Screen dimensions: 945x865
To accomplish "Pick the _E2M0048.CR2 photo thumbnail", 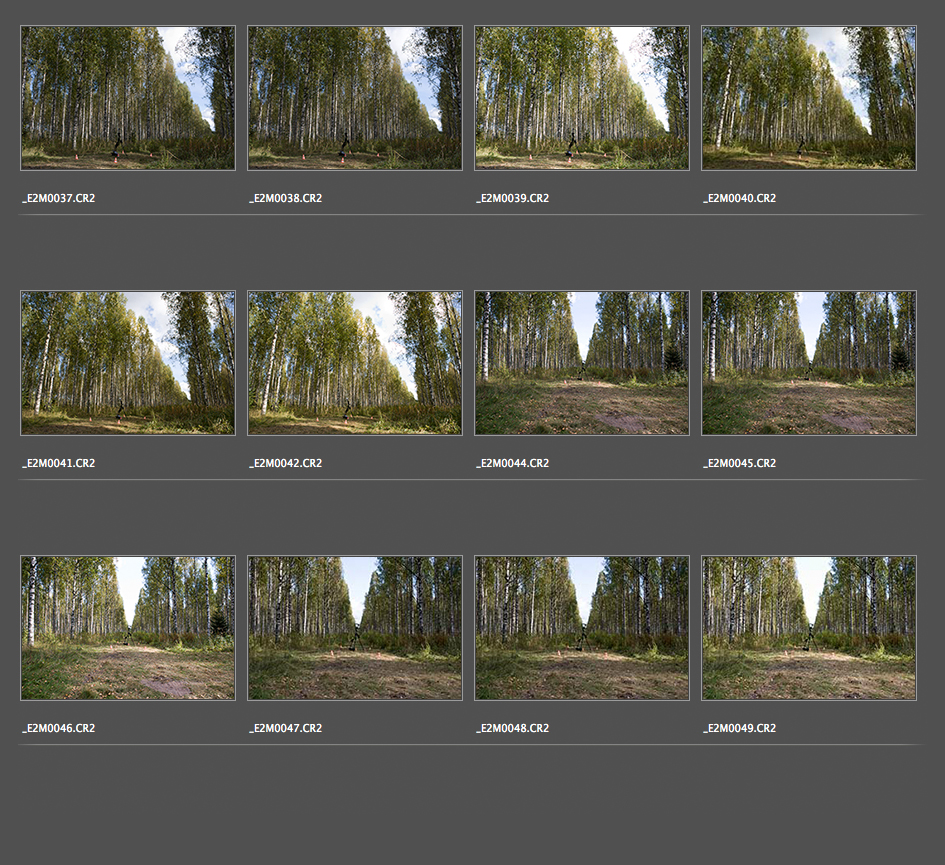I will click(582, 628).
